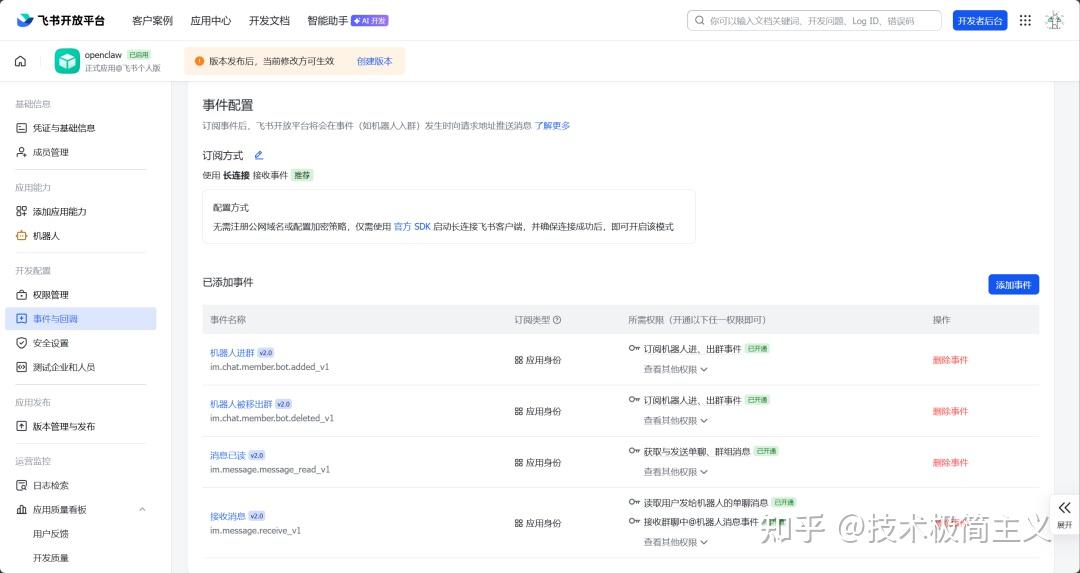Click the Feishu open platform logo
Screen dimensions: 1080x573
click(62, 20)
